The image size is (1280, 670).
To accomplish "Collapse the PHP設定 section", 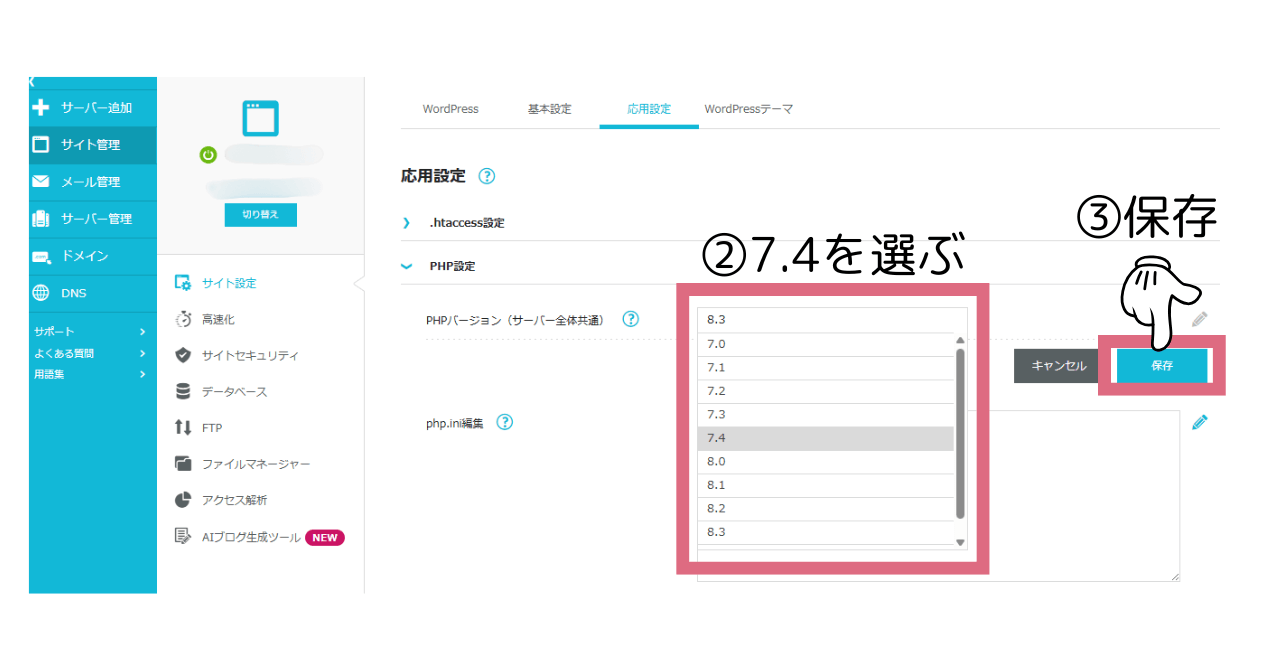I will coord(406,267).
